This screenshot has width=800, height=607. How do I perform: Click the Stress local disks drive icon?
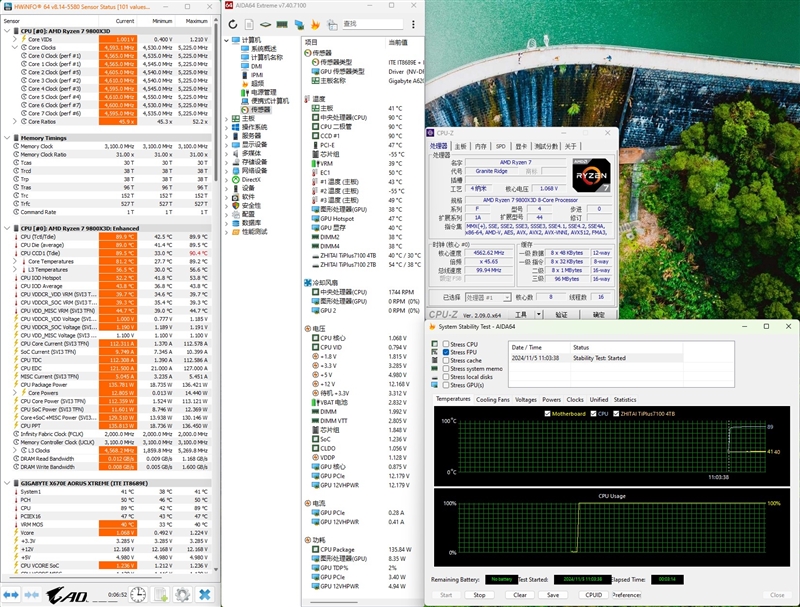(435, 377)
